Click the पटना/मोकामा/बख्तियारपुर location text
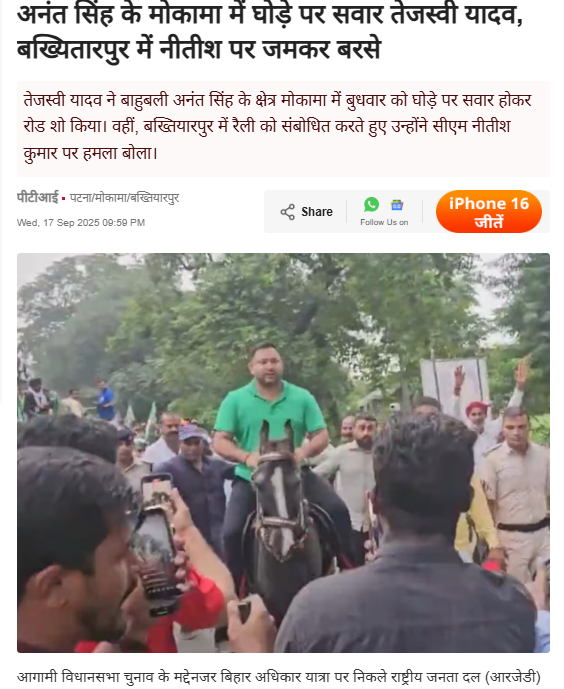This screenshot has width=564, height=689. 124,198
